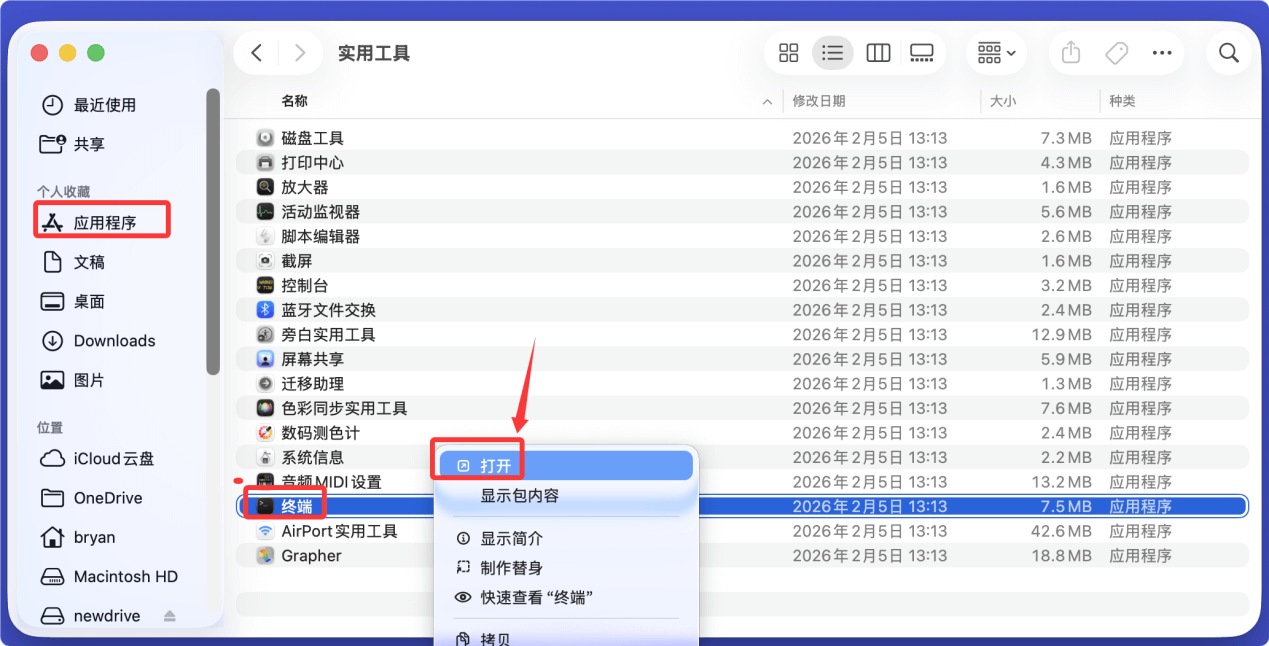The height and width of the screenshot is (646, 1269).
Task: Open the grouping options dropdown
Action: pos(995,52)
